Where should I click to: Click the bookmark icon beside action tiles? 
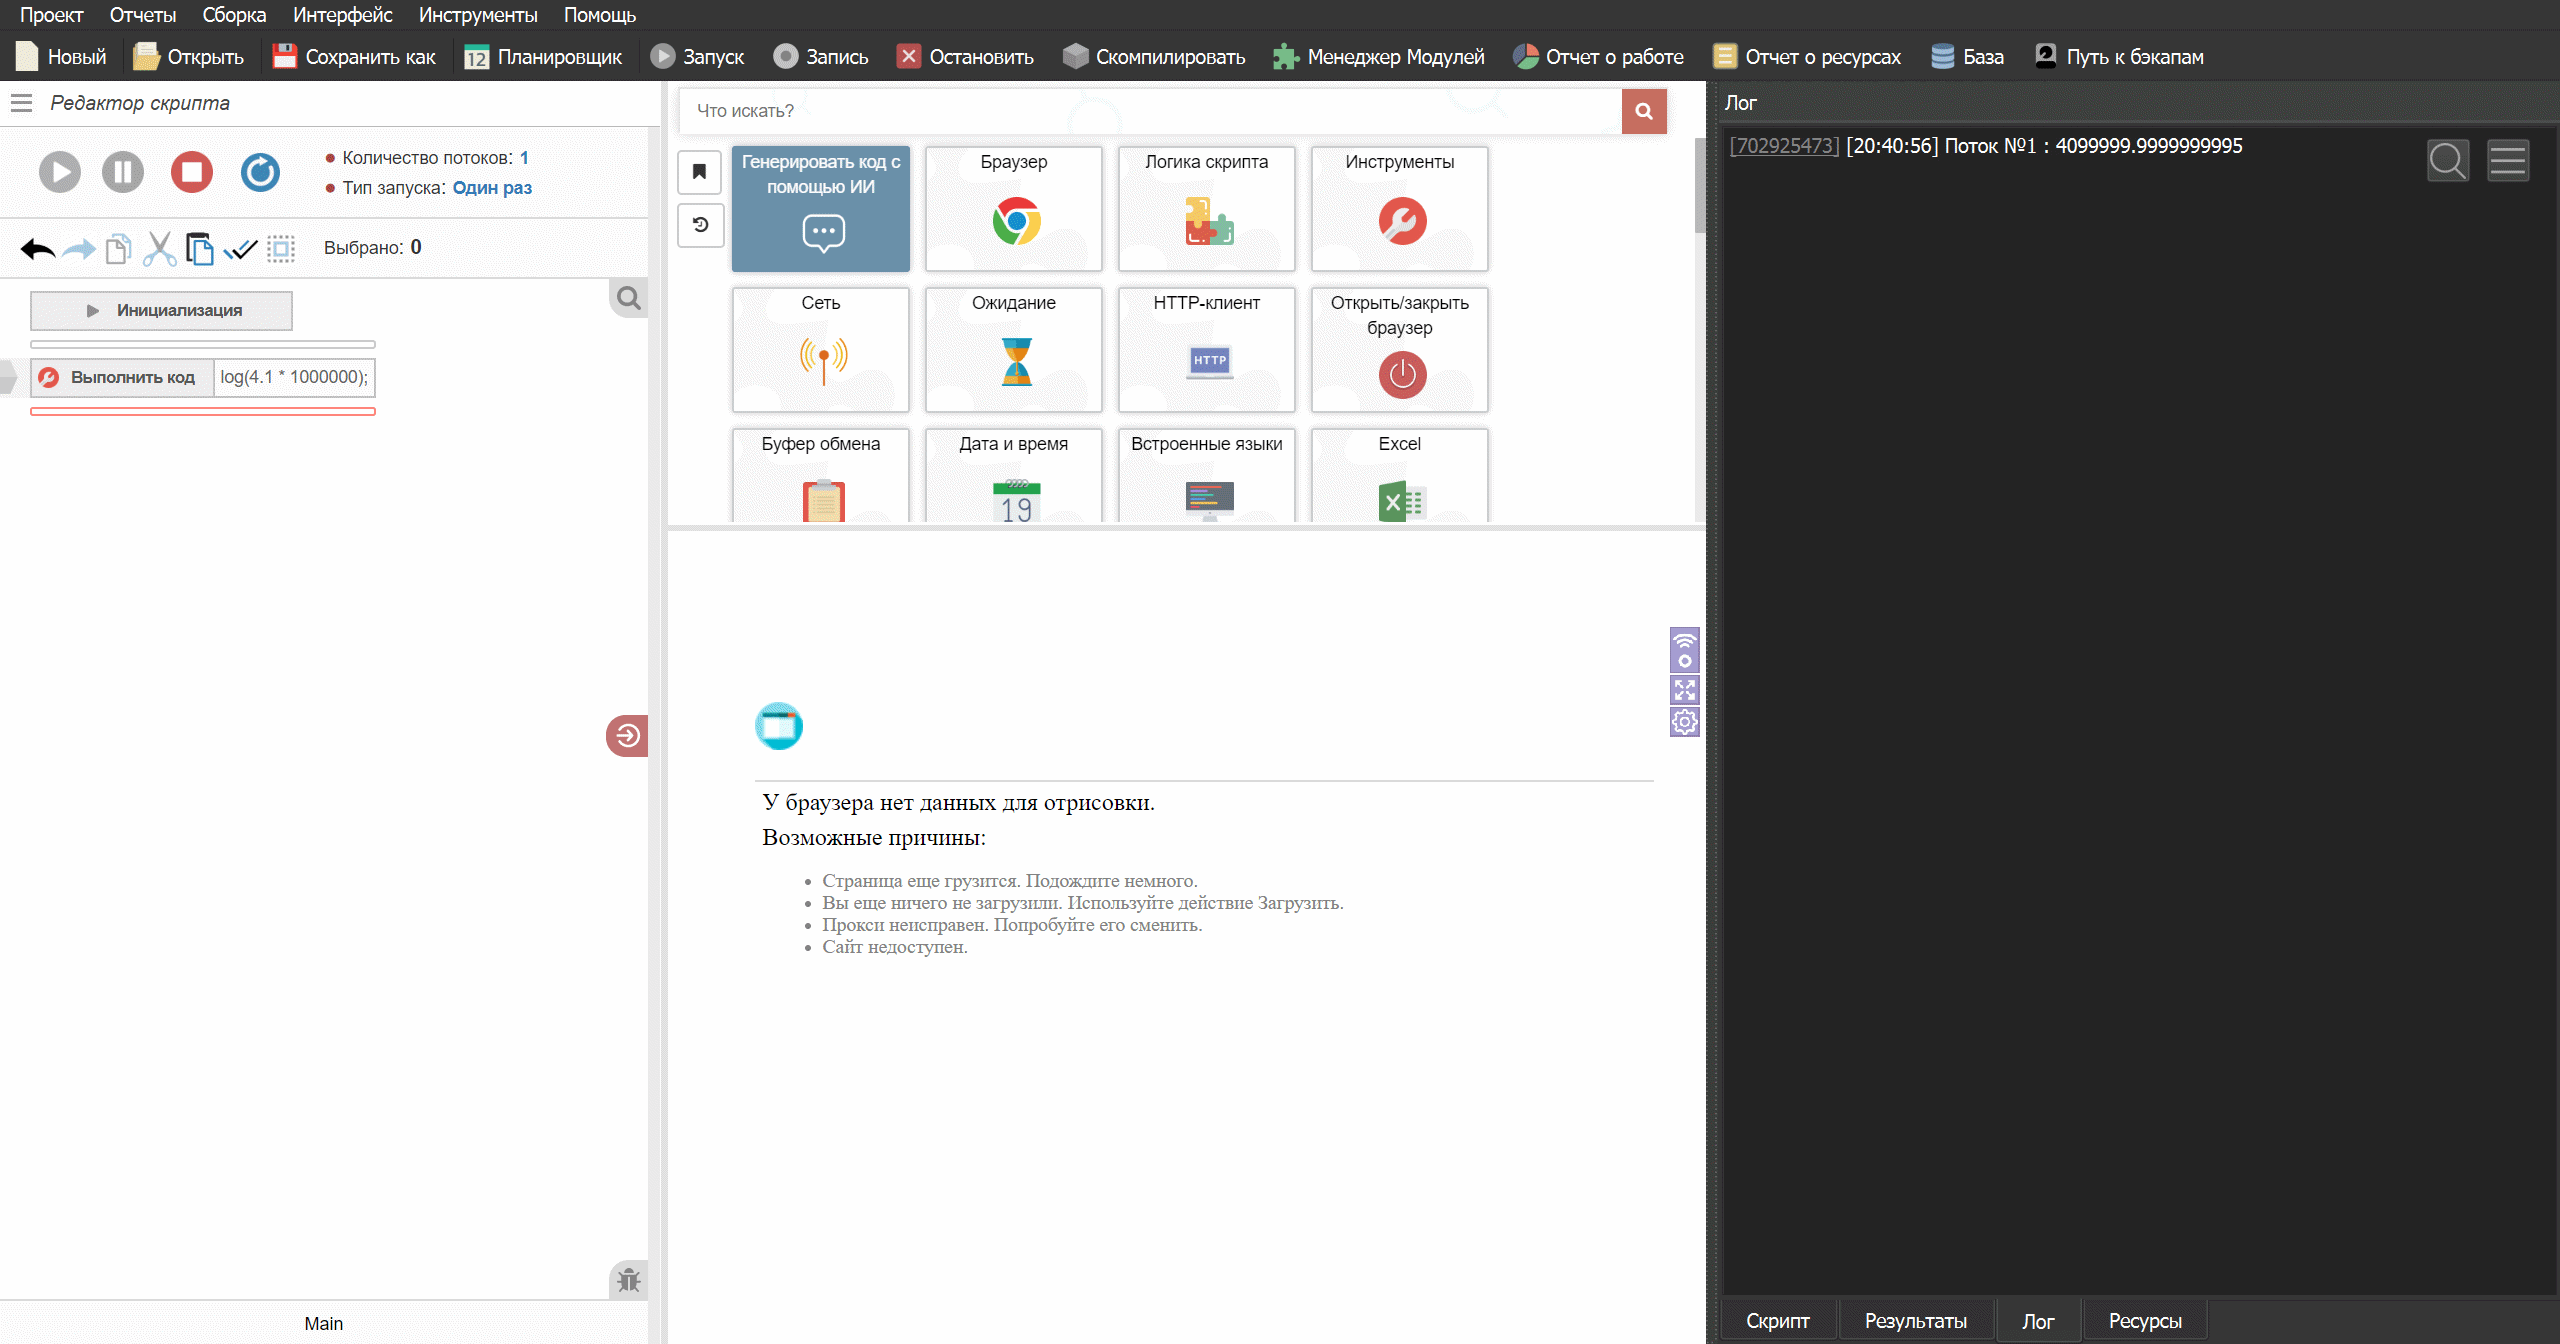point(700,172)
